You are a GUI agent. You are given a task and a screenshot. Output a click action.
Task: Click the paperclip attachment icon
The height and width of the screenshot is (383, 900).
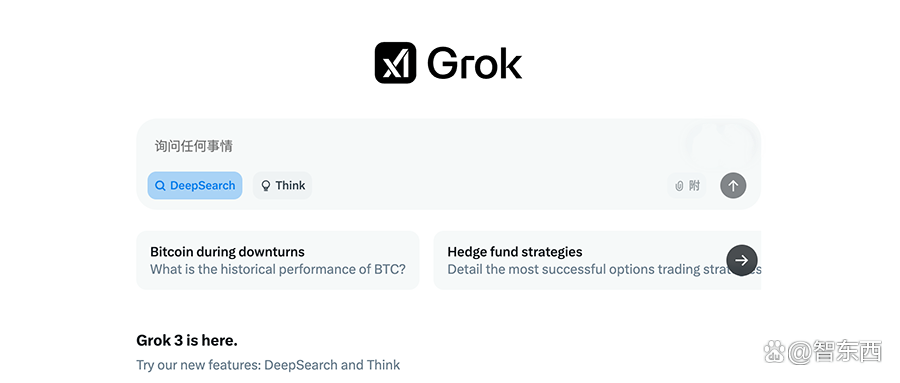point(679,186)
